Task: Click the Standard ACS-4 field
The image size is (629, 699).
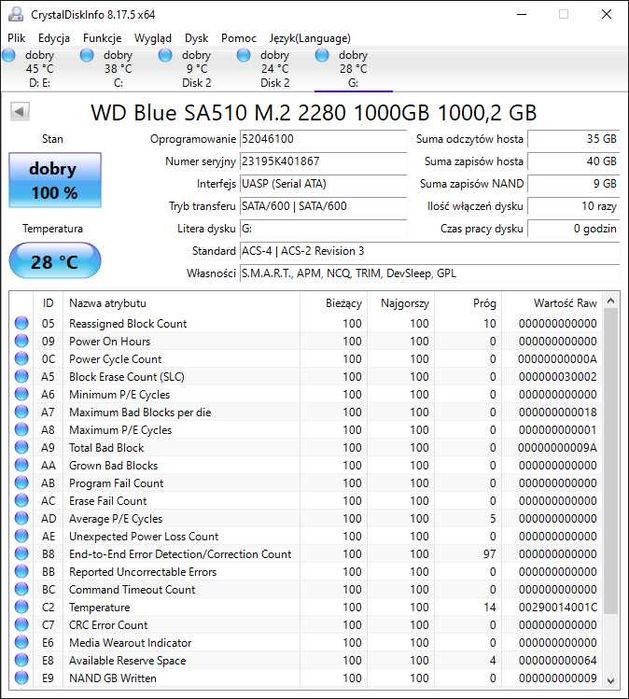Action: coord(430,251)
